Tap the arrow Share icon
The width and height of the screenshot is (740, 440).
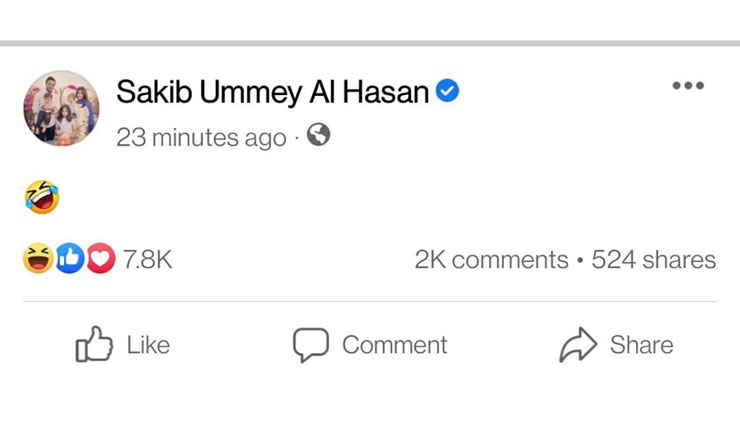coord(577,345)
